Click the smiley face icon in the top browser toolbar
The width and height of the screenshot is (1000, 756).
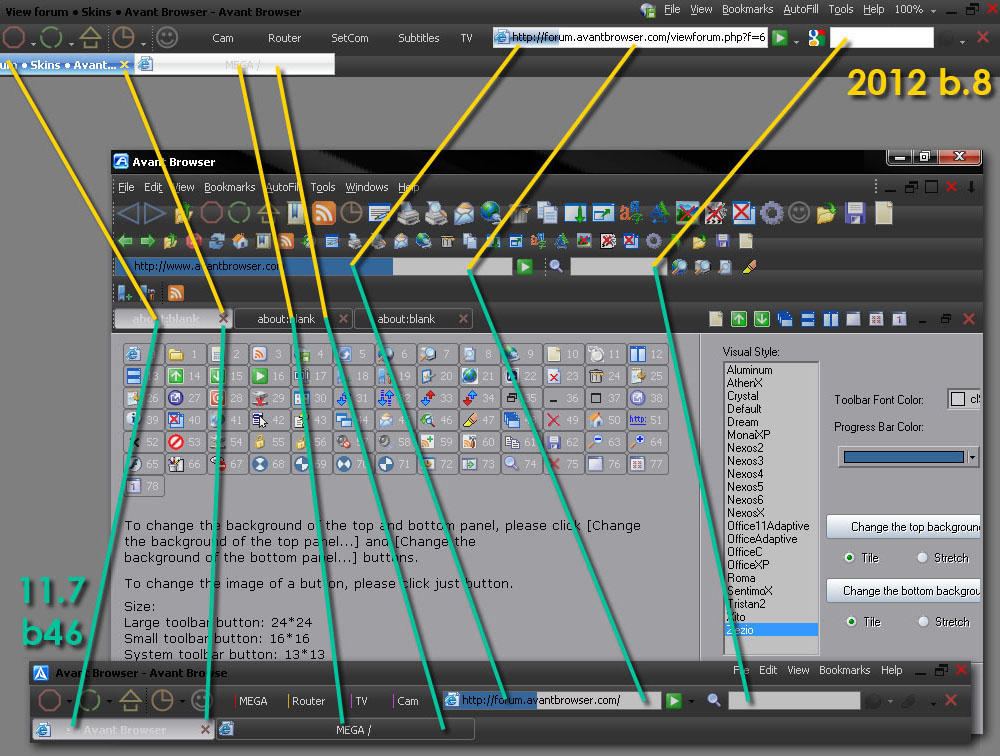pyautogui.click(x=167, y=38)
